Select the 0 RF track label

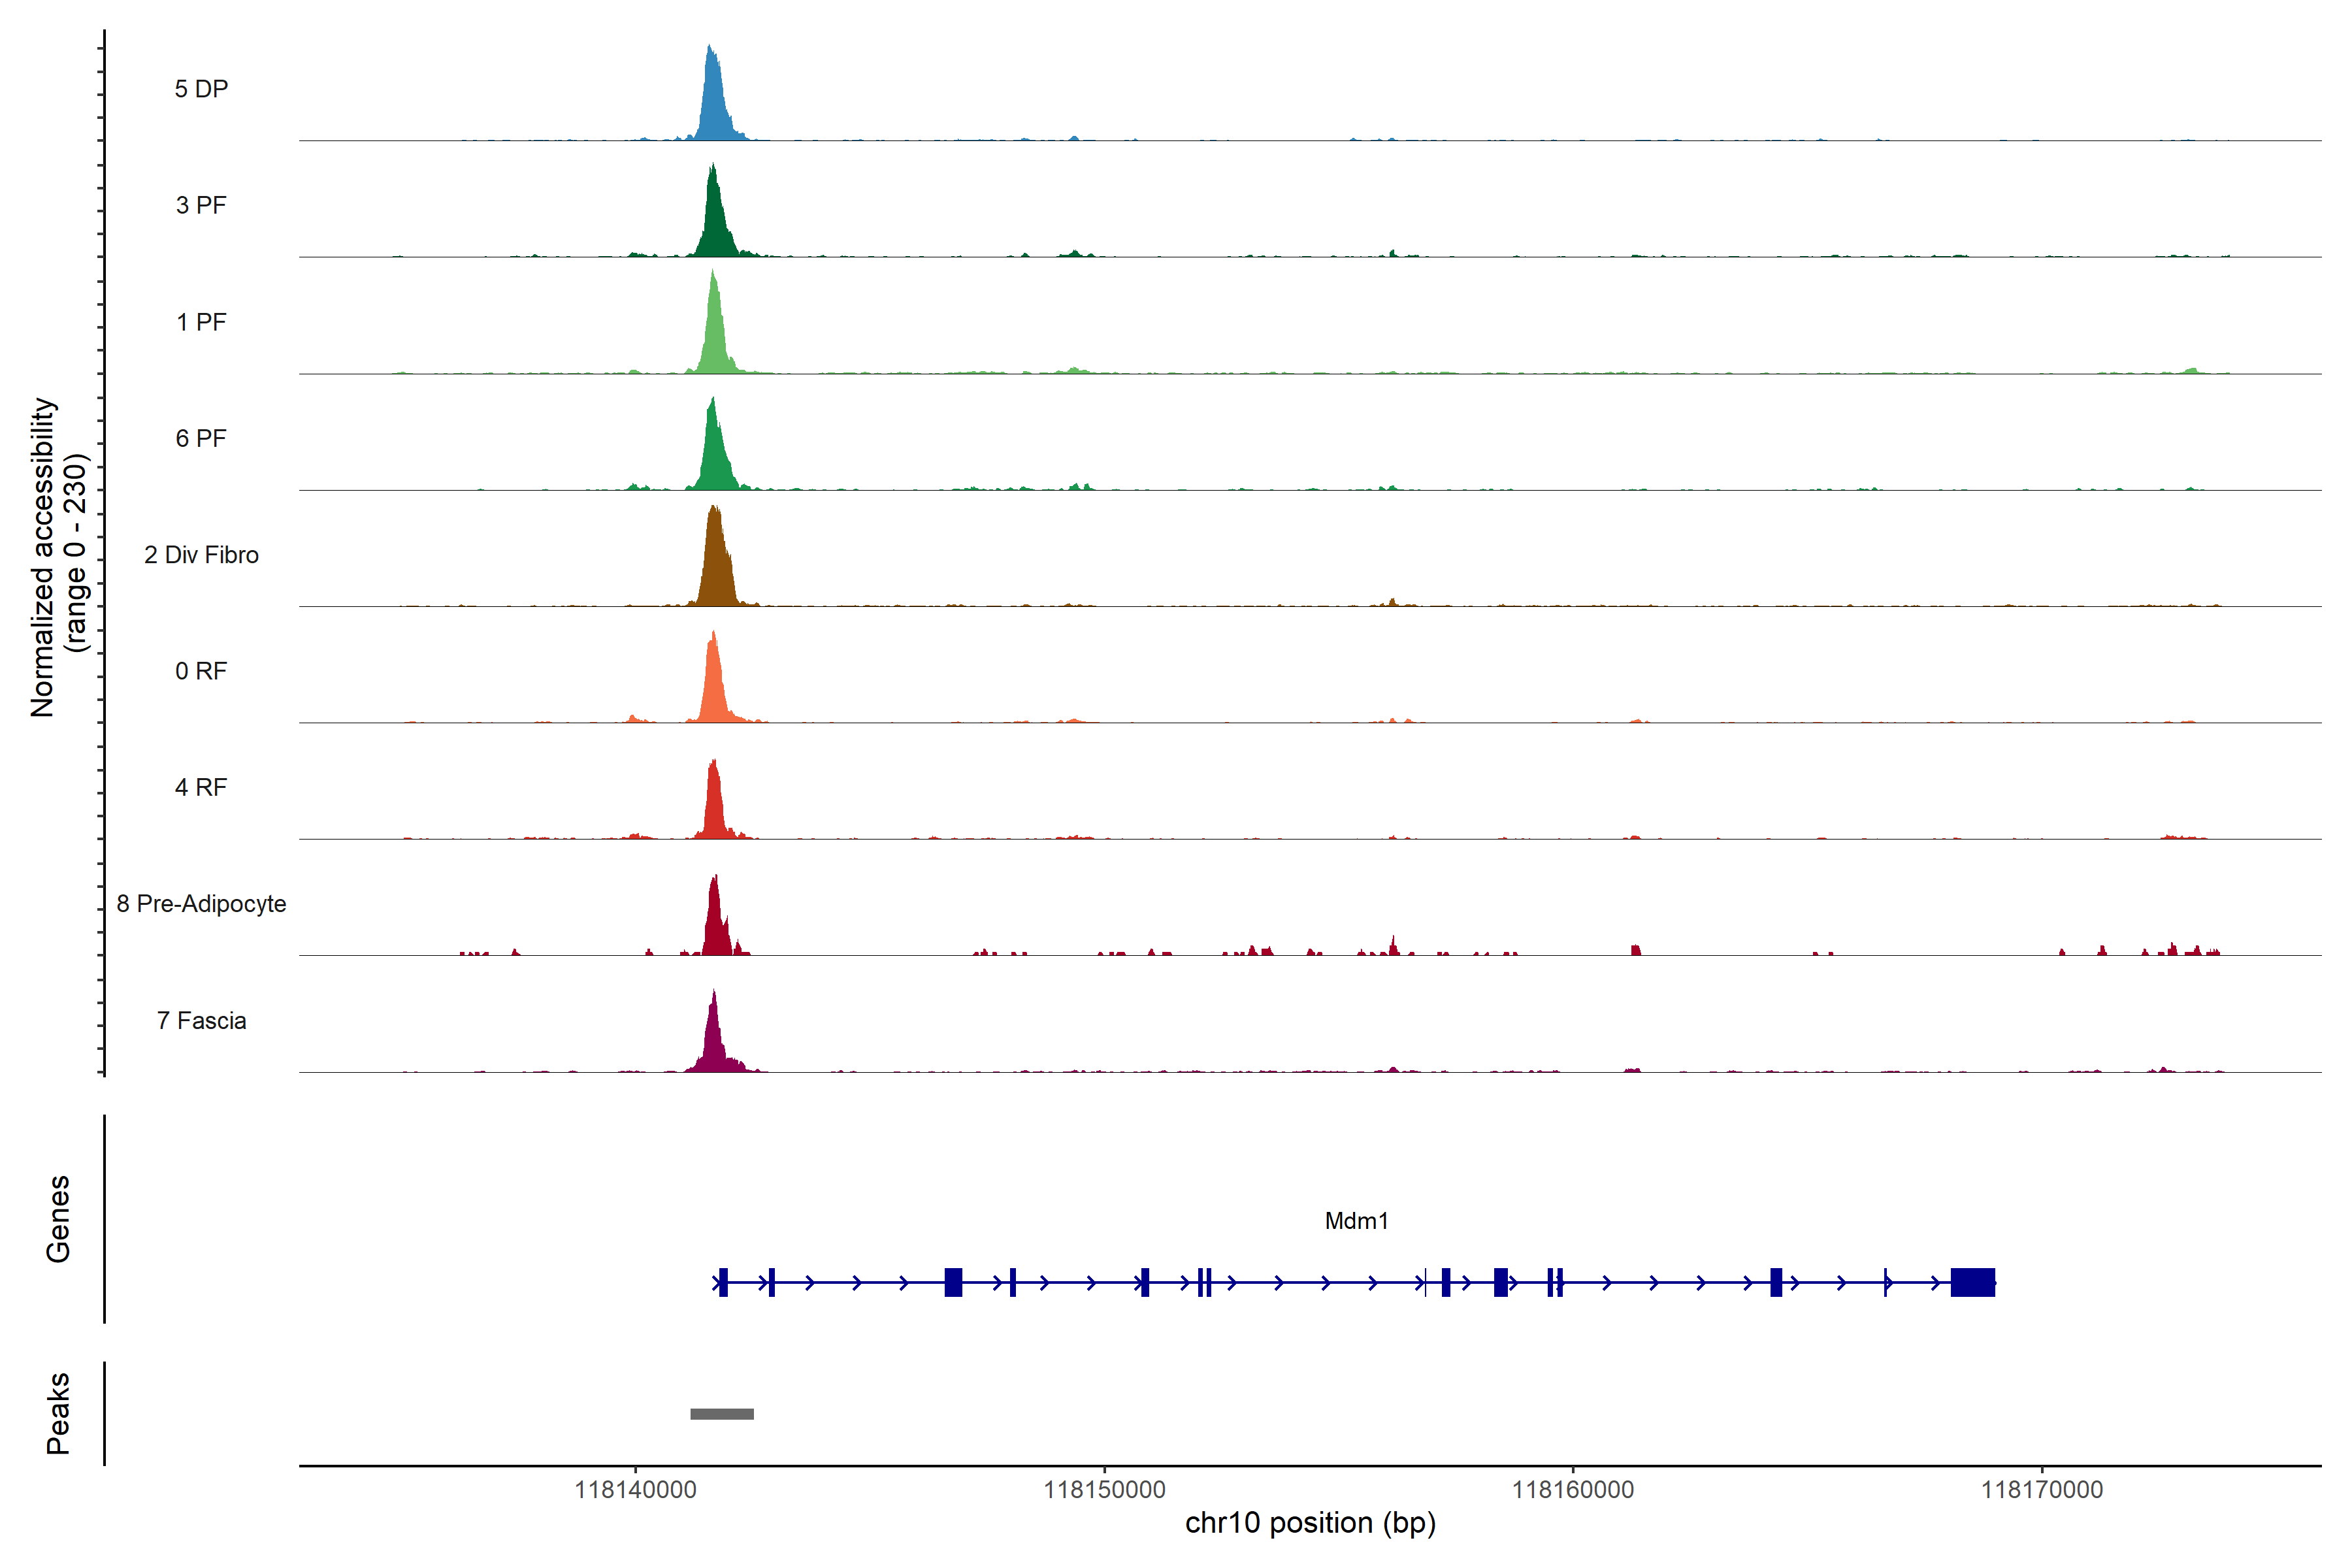[x=201, y=671]
